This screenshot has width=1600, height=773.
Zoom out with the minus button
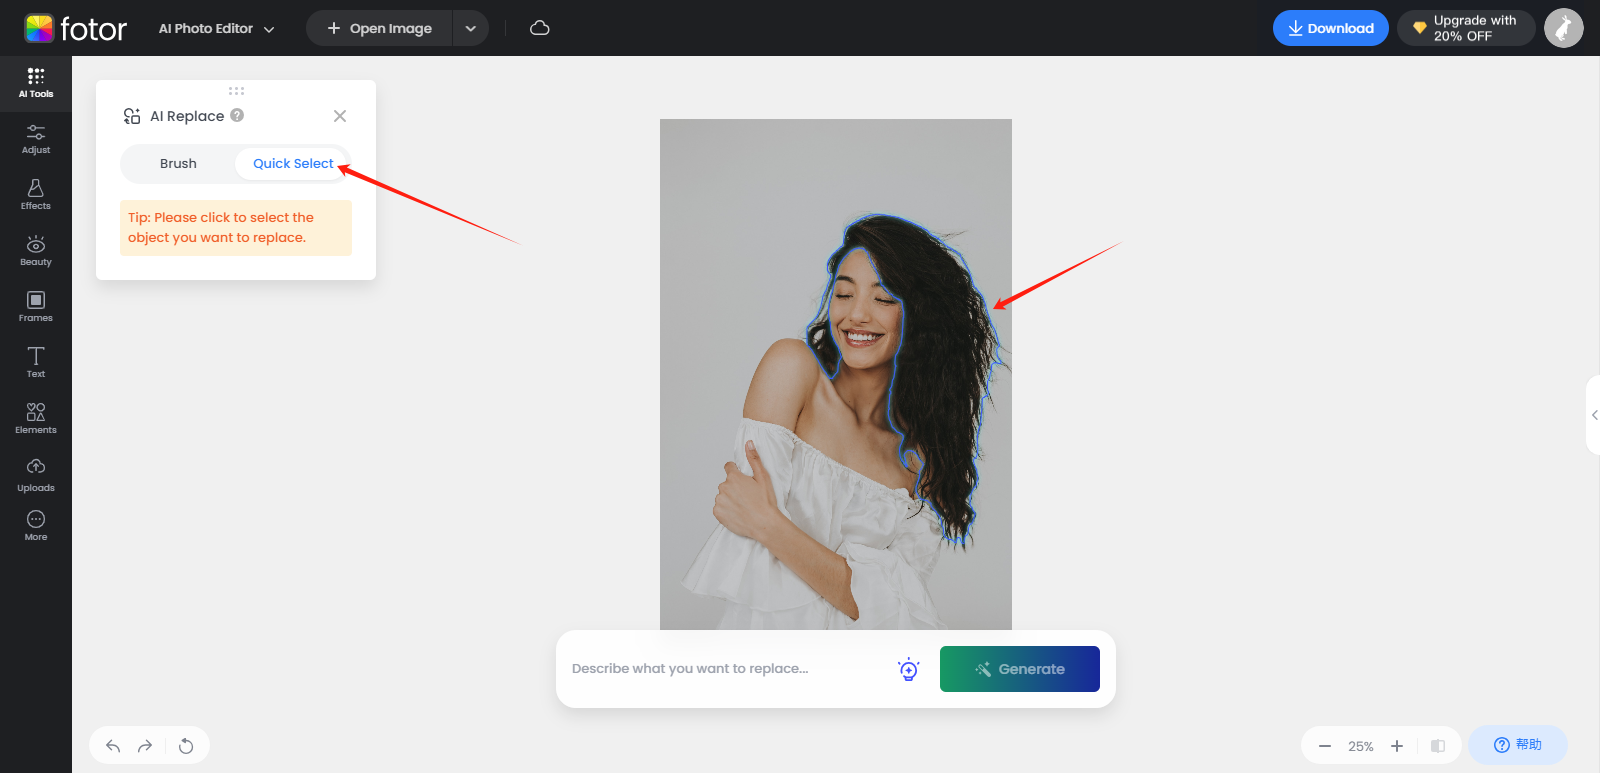pos(1325,746)
